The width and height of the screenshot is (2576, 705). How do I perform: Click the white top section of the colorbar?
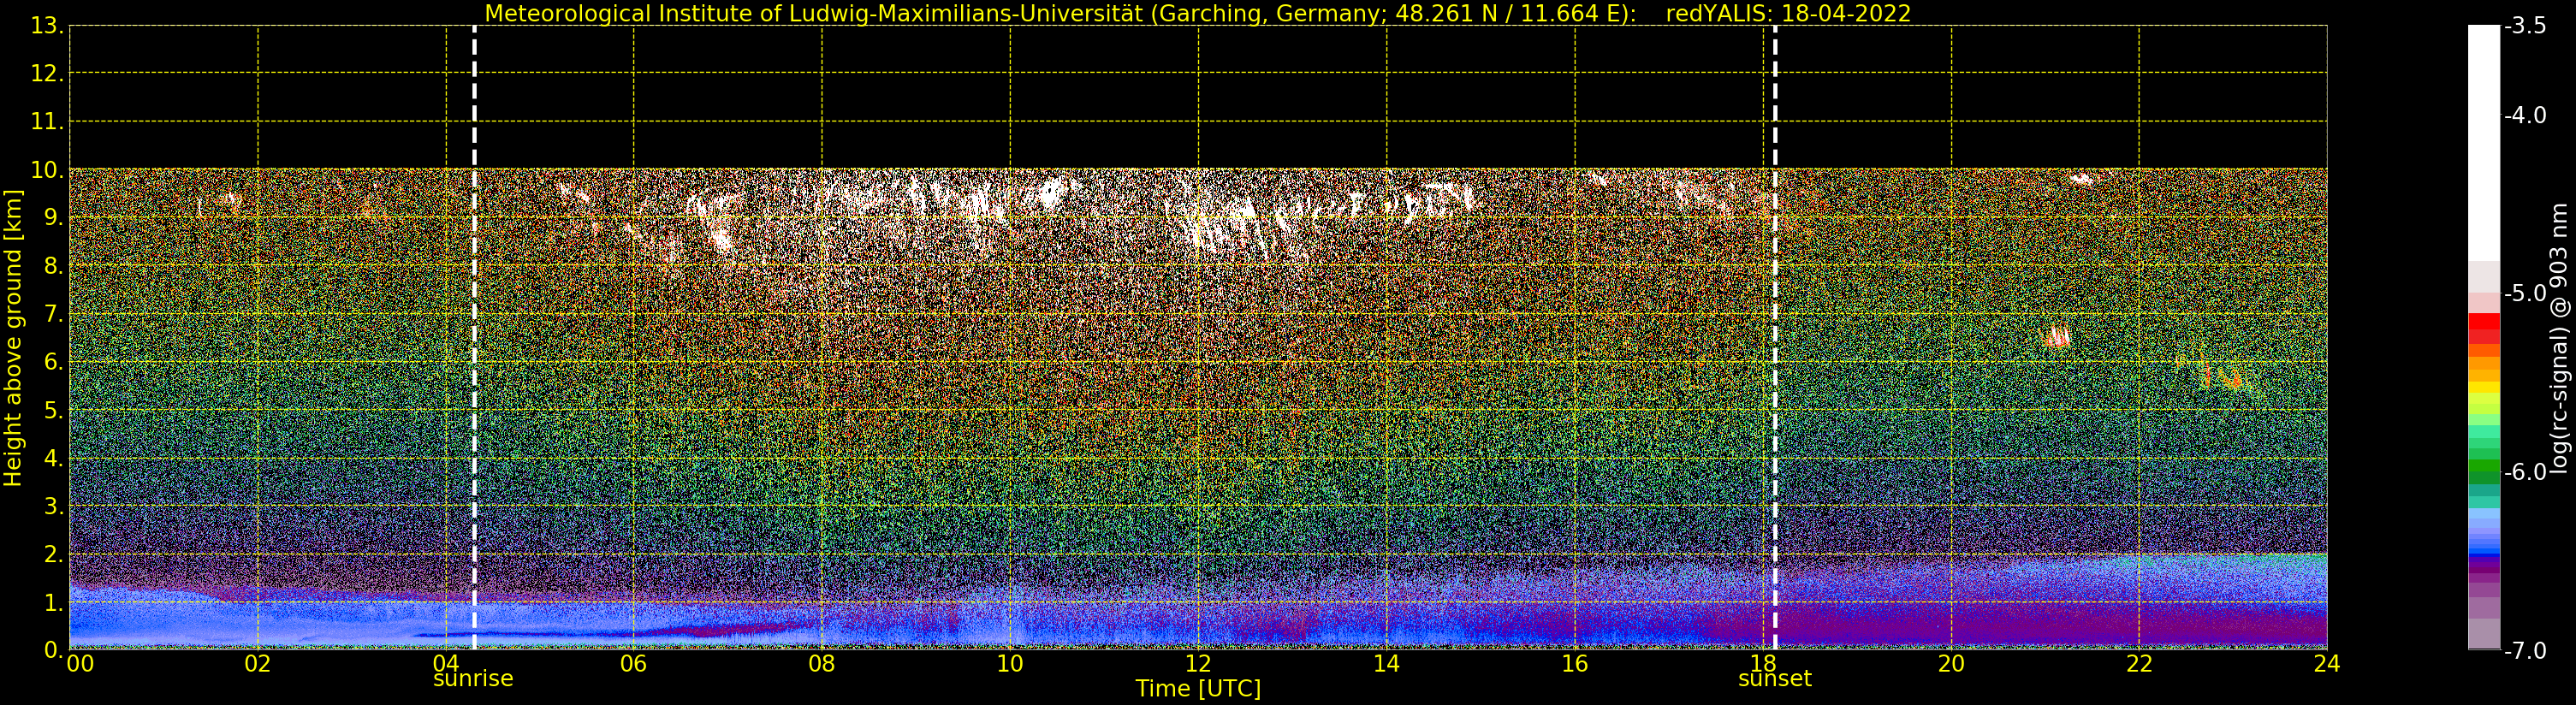click(x=2484, y=143)
